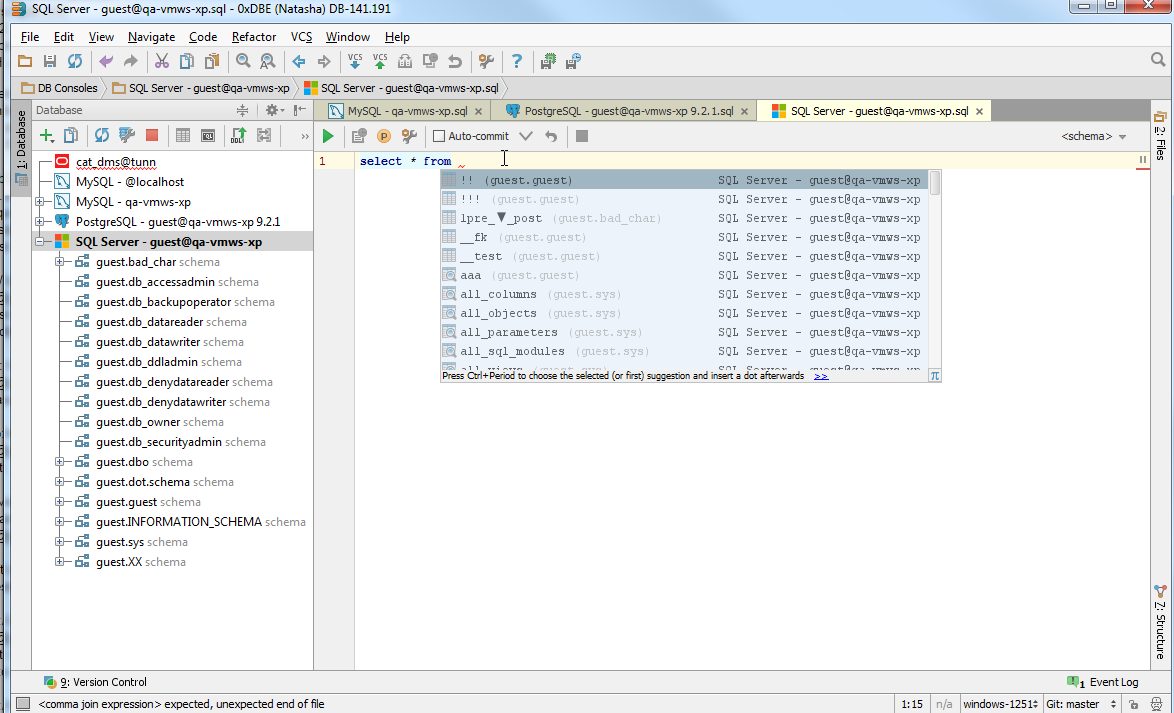This screenshot has height=713, width=1174.
Task: Open Help with the question mark icon
Action: pos(517,61)
